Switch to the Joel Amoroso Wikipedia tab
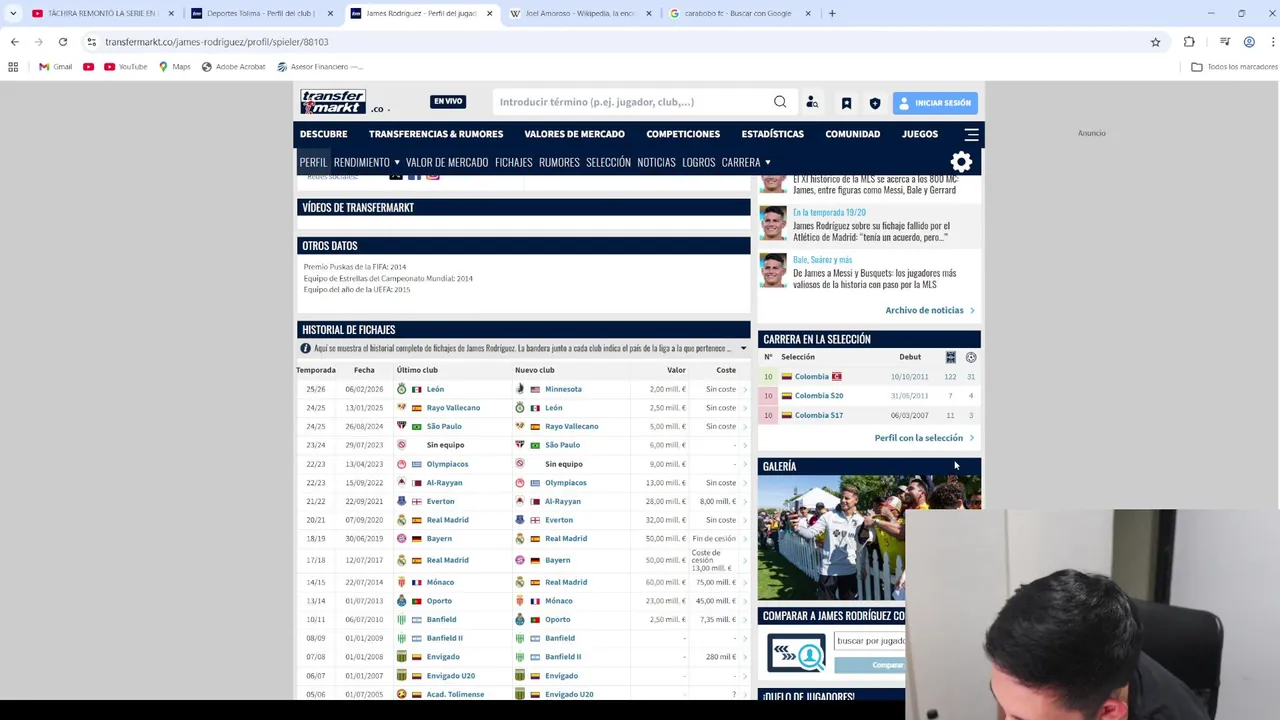This screenshot has width=1280, height=720. [580, 13]
